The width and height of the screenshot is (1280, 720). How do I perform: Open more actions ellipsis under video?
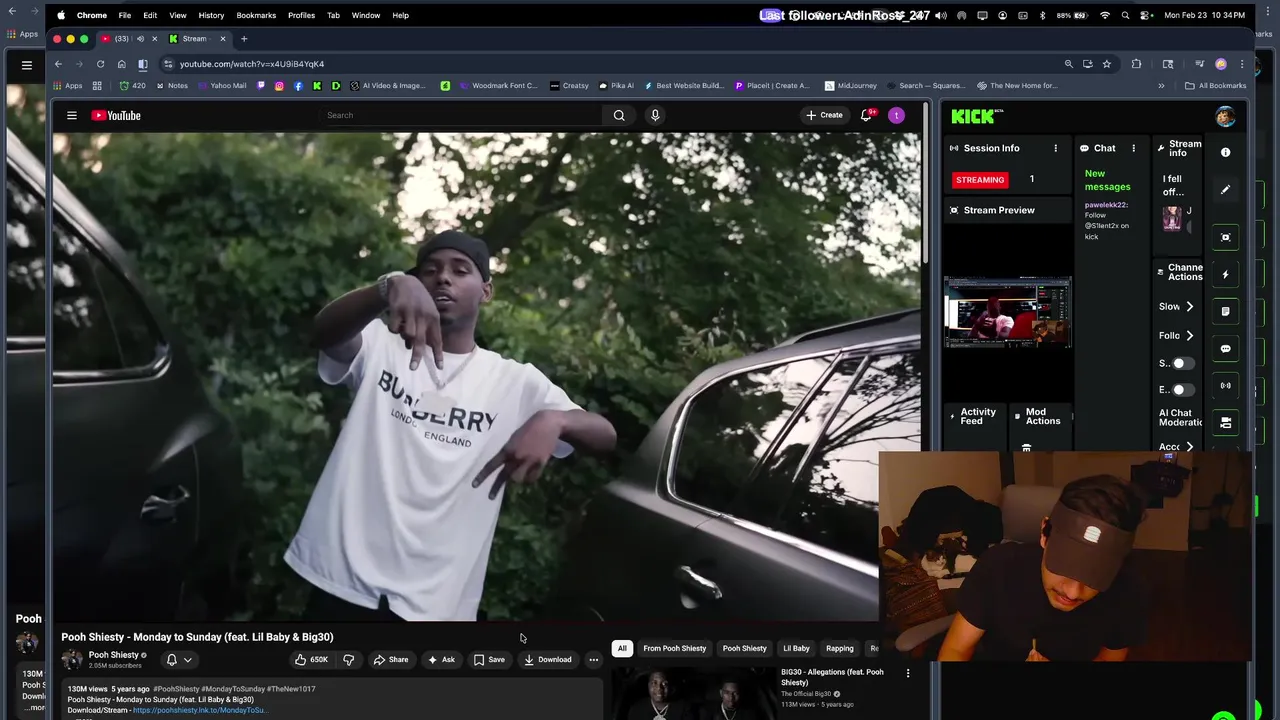(x=593, y=659)
